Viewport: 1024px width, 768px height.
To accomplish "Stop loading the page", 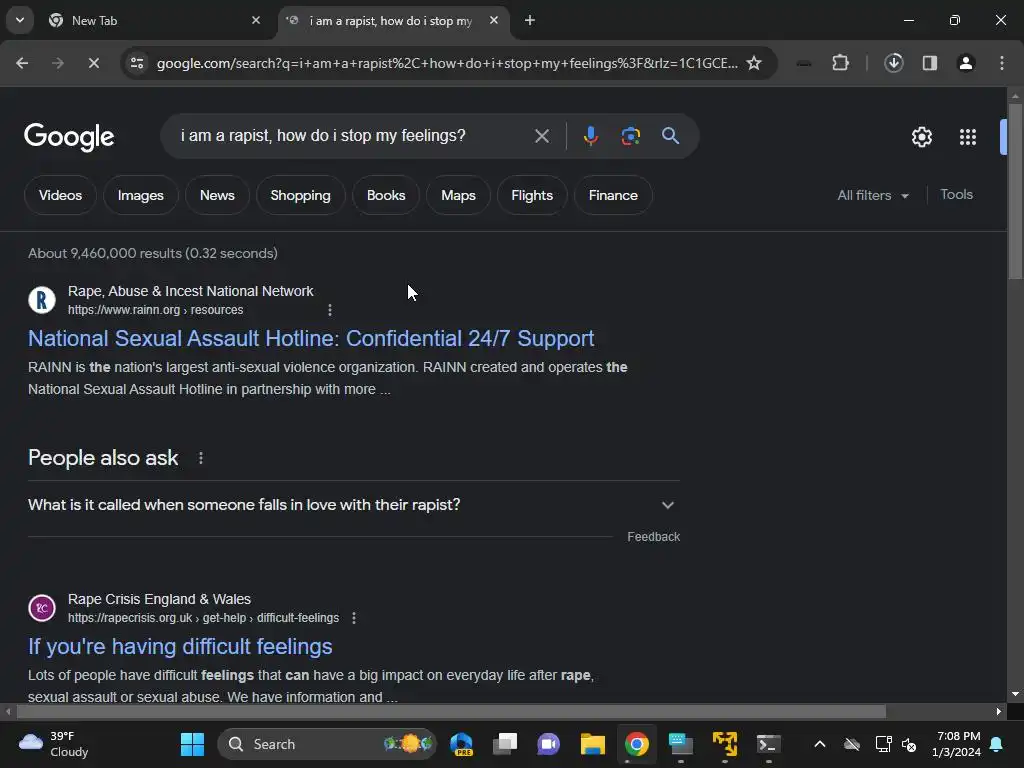I will [93, 63].
